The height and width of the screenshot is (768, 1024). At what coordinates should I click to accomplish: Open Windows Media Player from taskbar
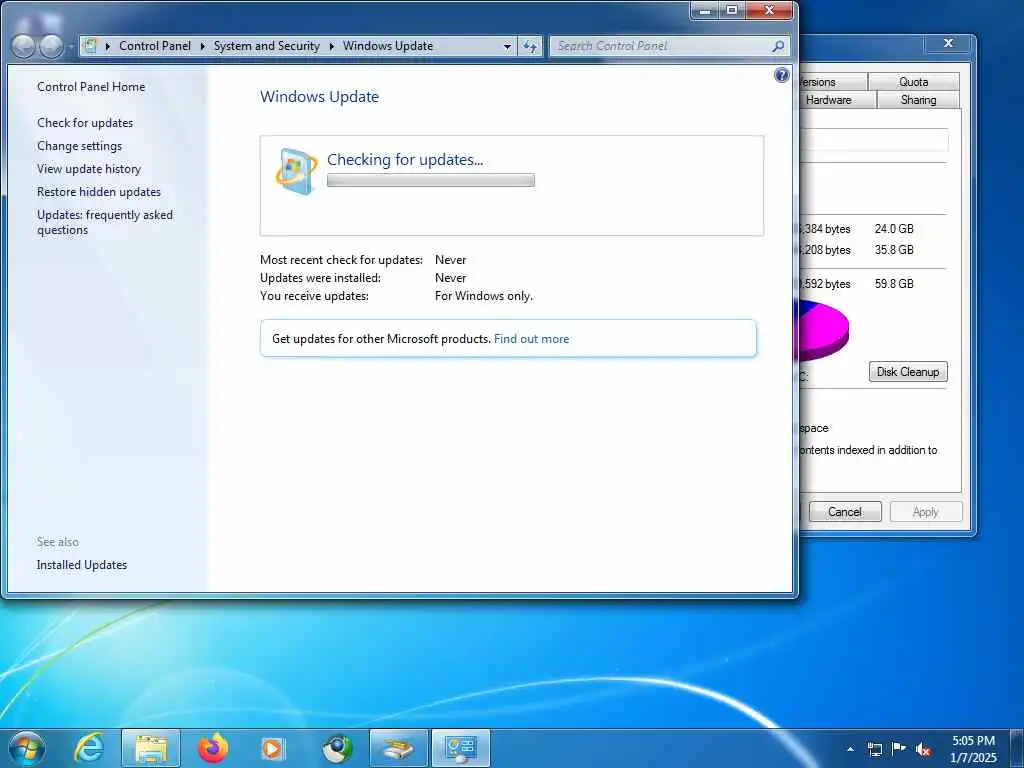coord(272,748)
